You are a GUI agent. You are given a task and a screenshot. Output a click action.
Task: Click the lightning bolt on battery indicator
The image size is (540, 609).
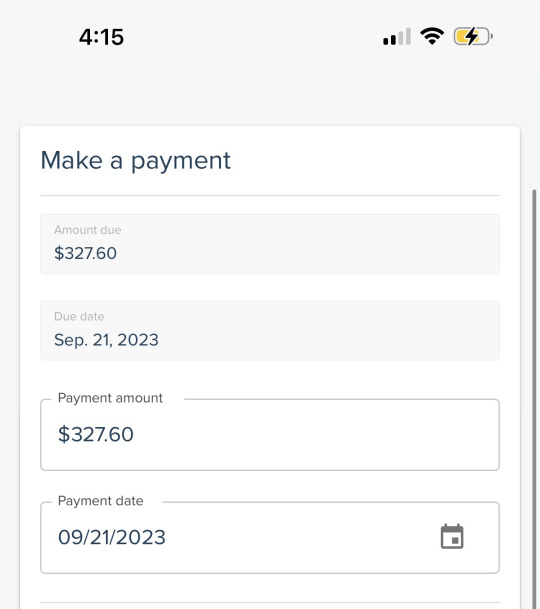[x=472, y=37]
